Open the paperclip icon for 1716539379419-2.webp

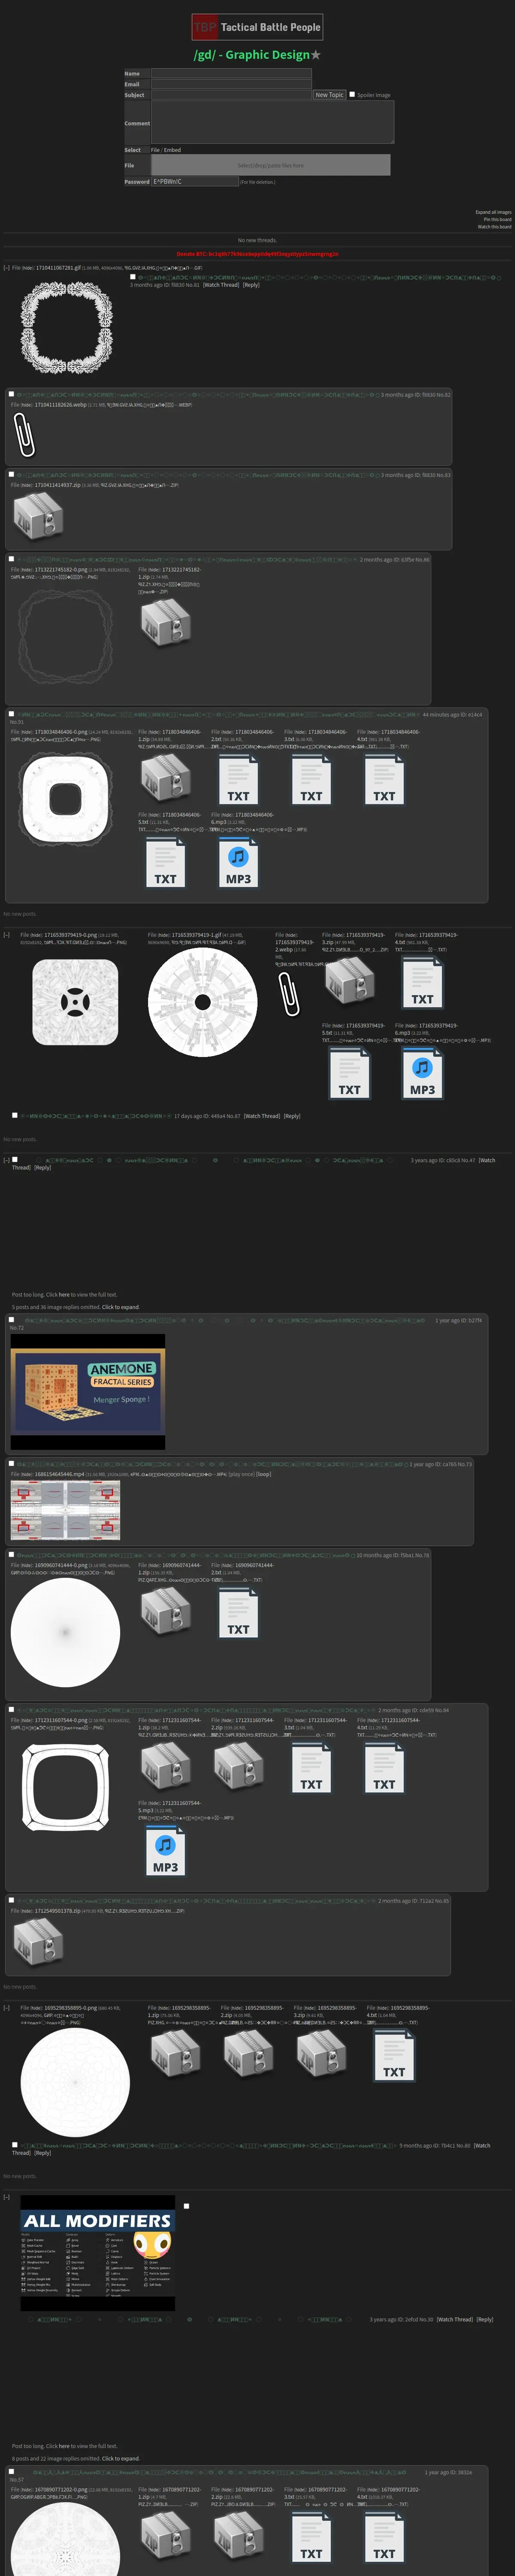click(289, 993)
